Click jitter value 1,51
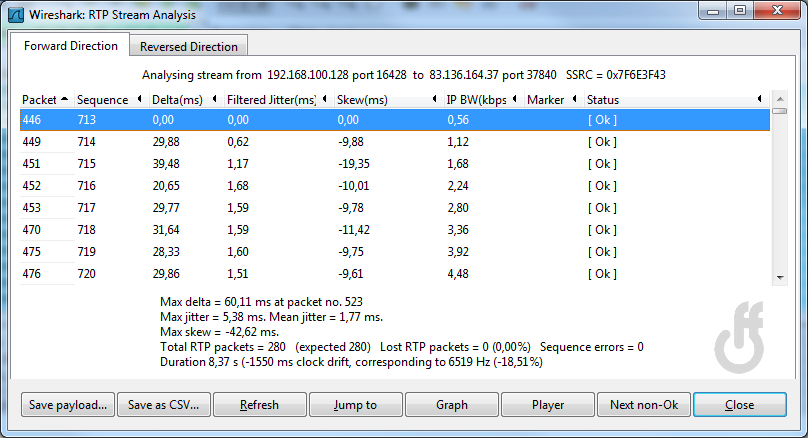Viewport: 808px width, 438px height. [238, 274]
